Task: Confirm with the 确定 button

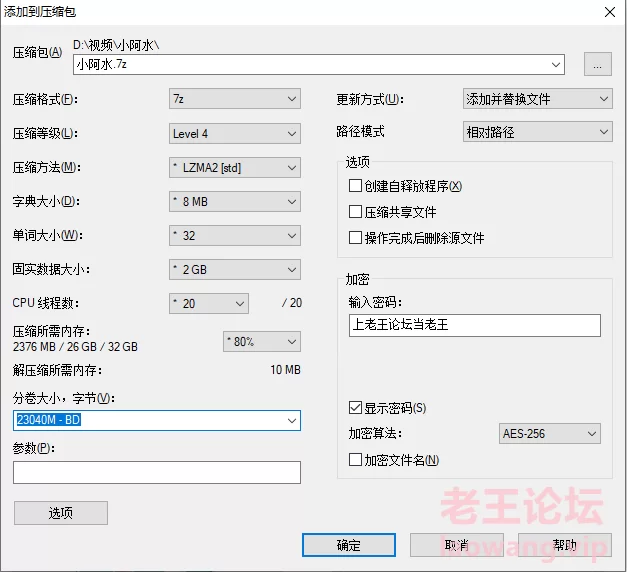Action: [x=349, y=545]
